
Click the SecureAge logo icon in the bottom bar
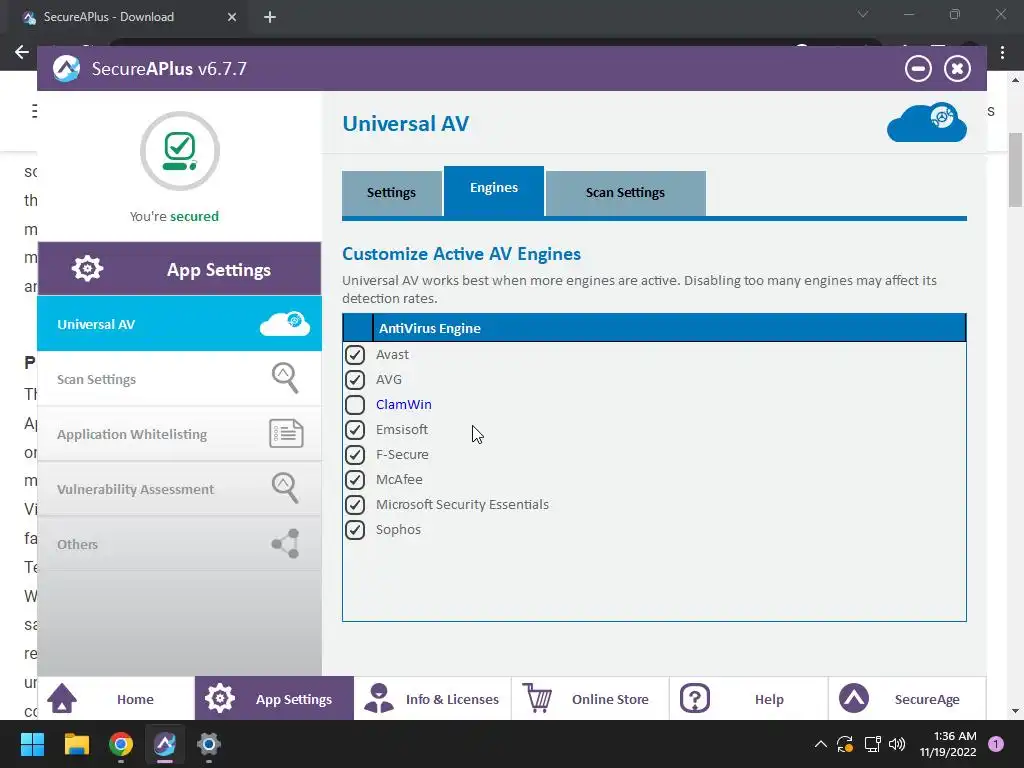tap(854, 698)
